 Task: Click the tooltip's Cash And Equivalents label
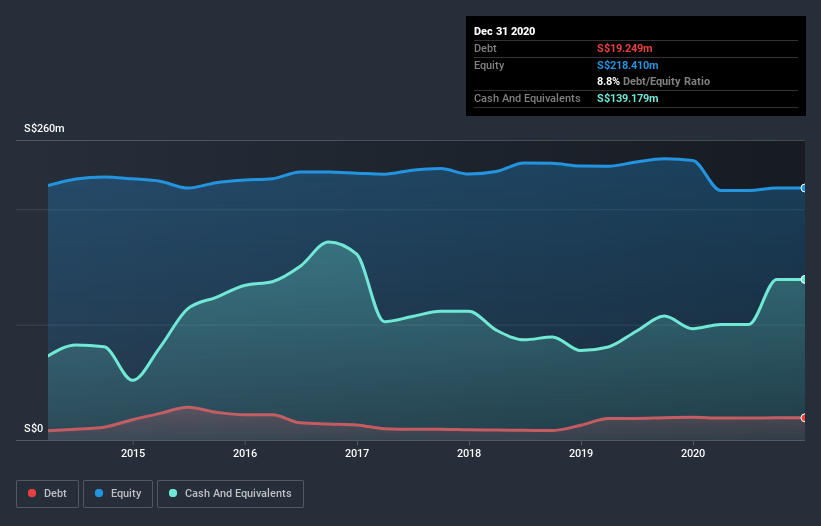click(527, 98)
